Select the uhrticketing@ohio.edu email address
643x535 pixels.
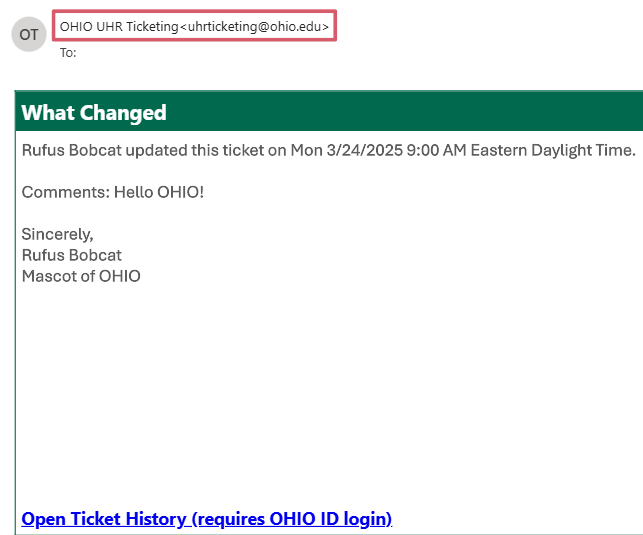click(x=254, y=27)
